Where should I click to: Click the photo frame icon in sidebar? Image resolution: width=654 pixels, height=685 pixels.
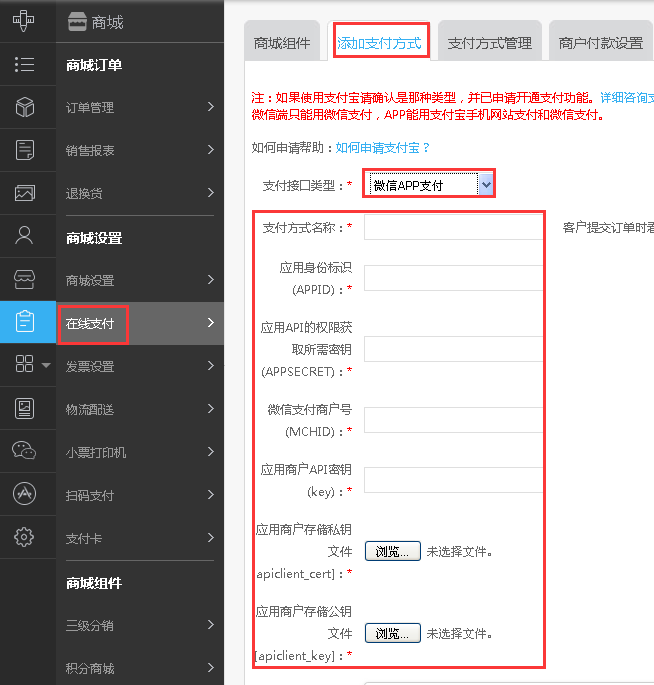pos(24,408)
